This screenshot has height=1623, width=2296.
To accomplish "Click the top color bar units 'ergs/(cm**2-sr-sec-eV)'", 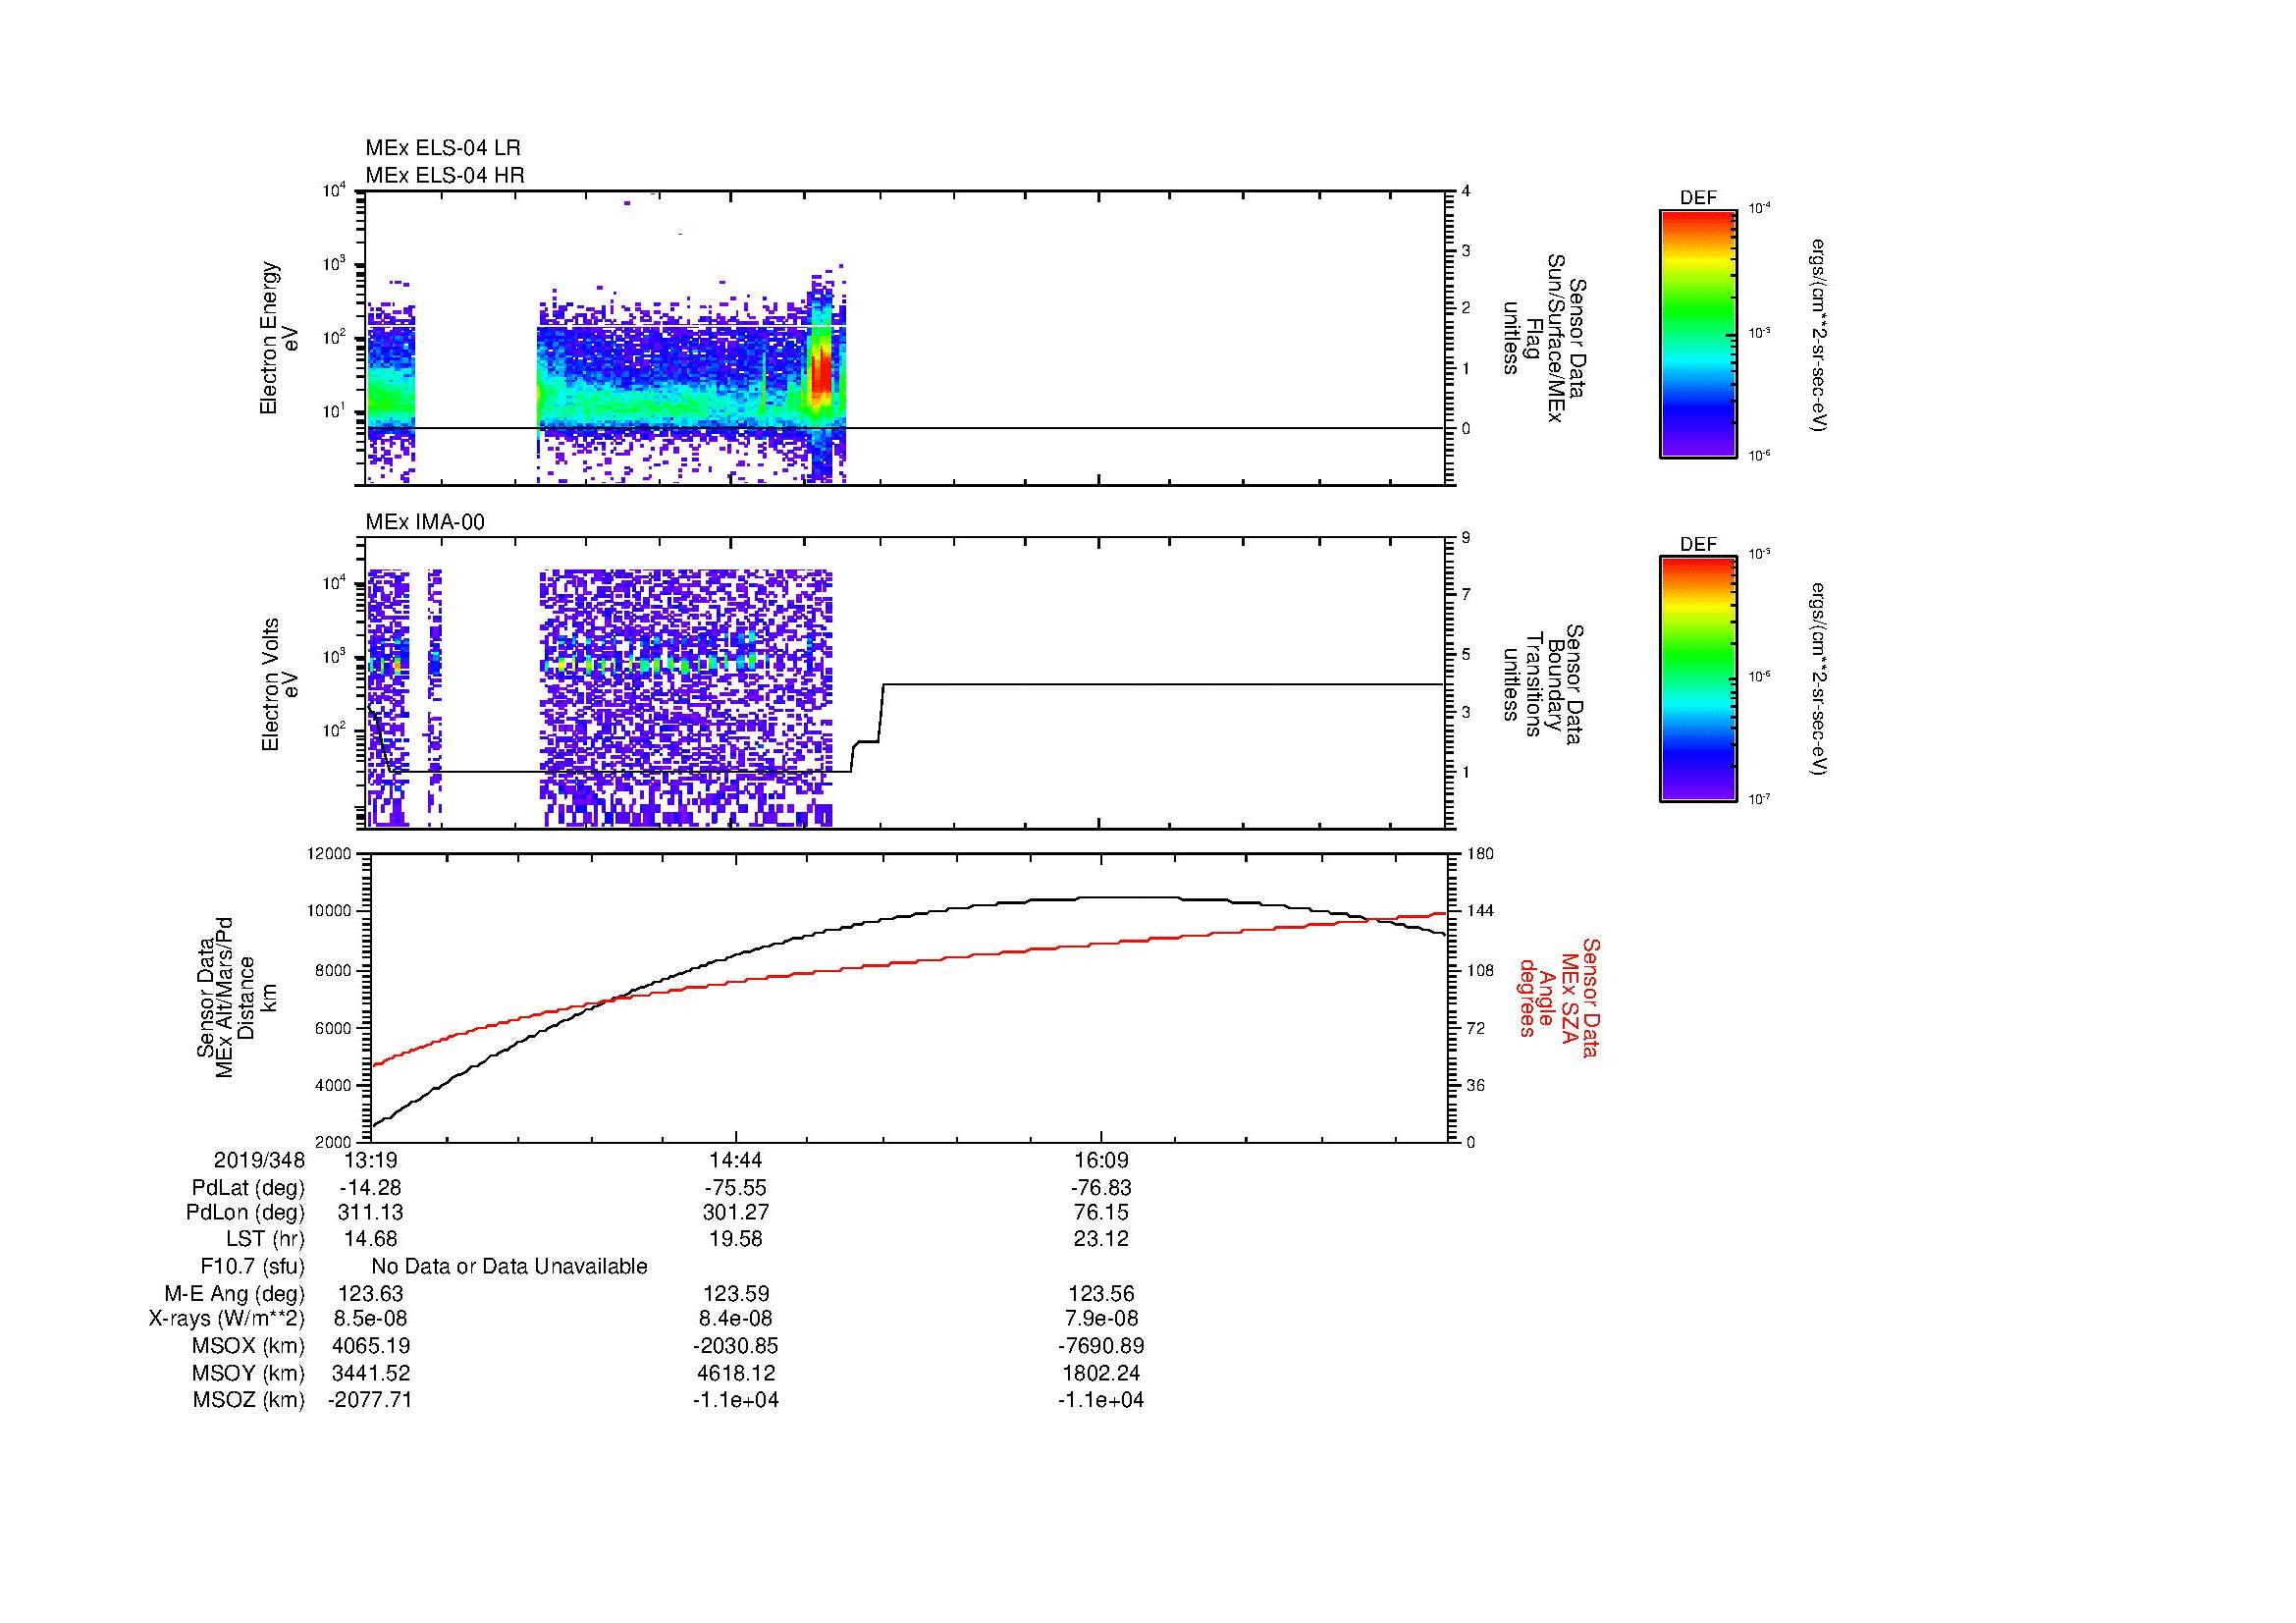I will tap(1819, 334).
